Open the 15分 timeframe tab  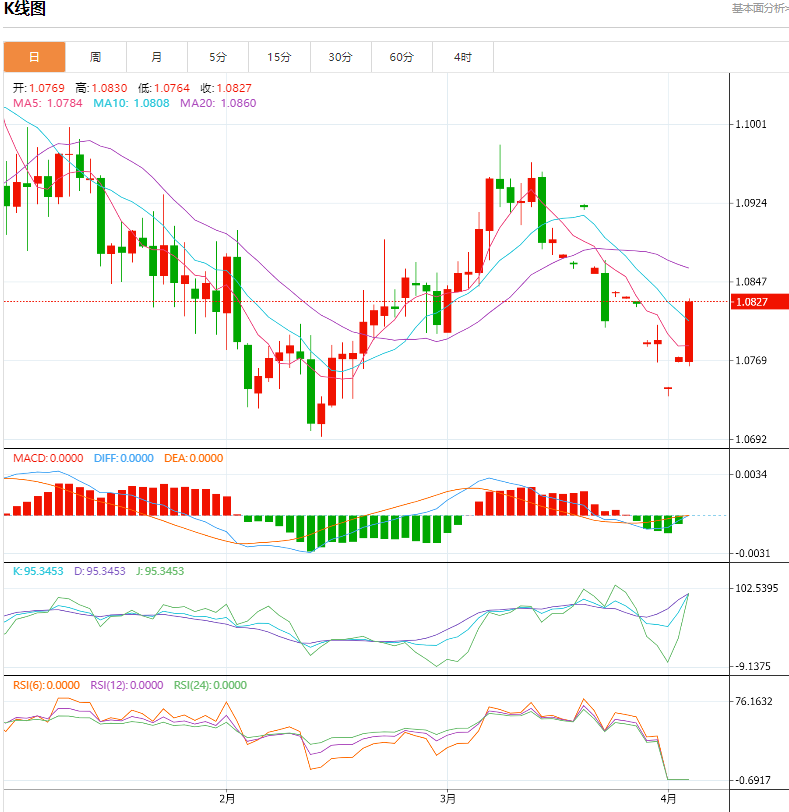(x=279, y=57)
